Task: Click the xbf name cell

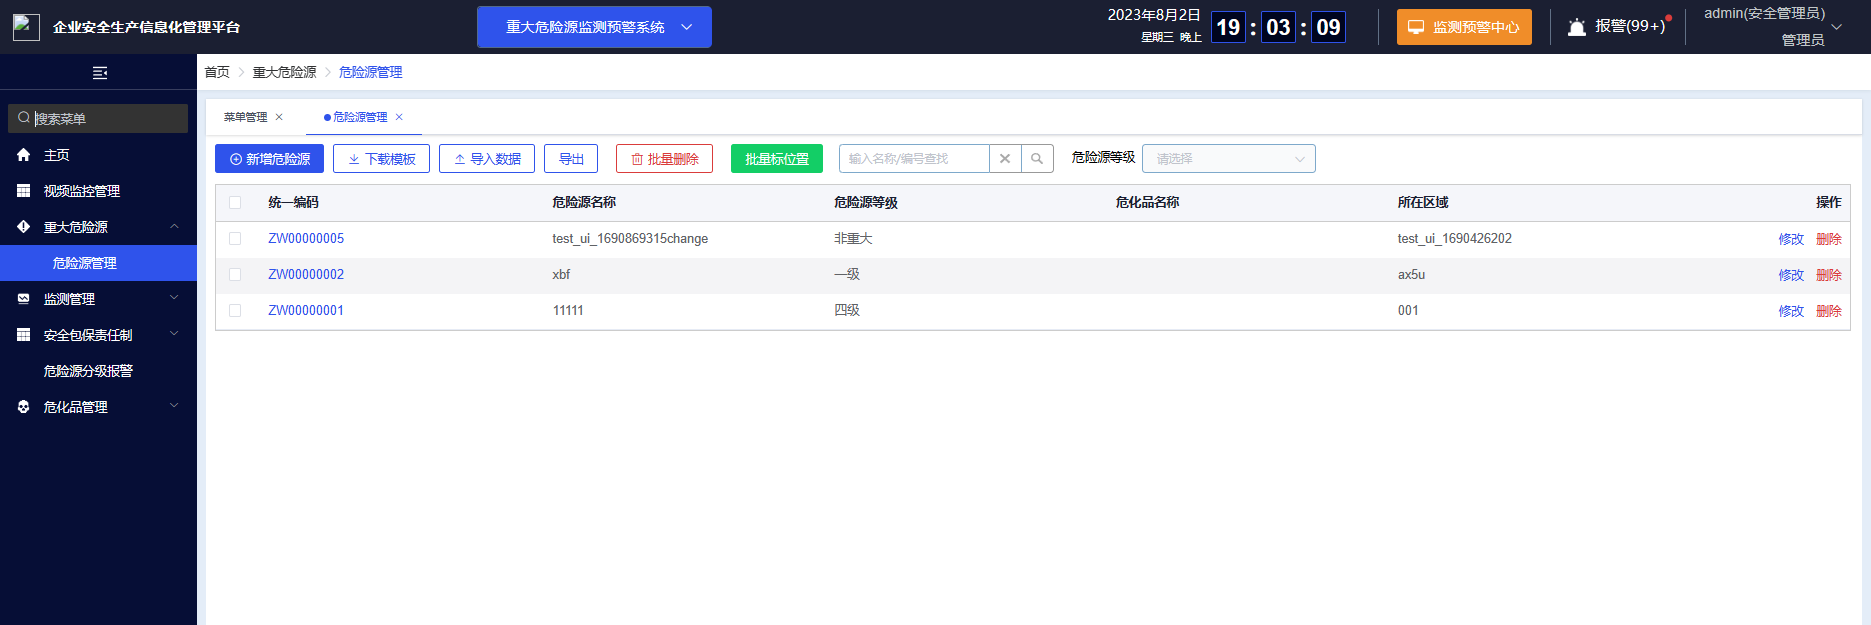Action: coord(561,274)
